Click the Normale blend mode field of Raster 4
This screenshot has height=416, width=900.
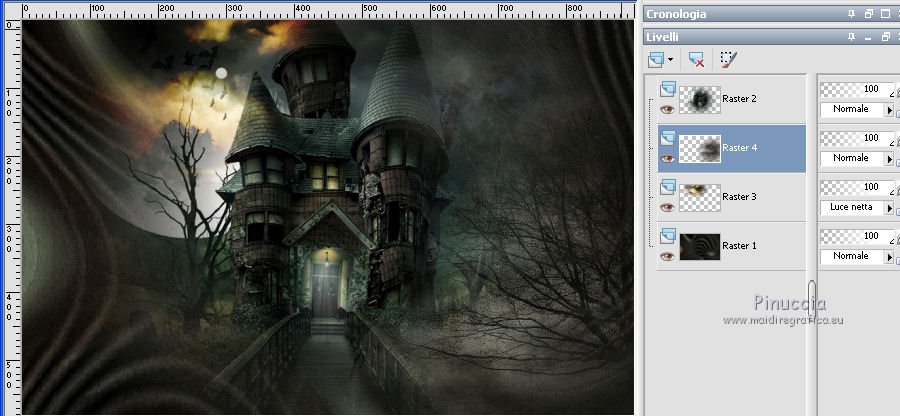coord(852,158)
